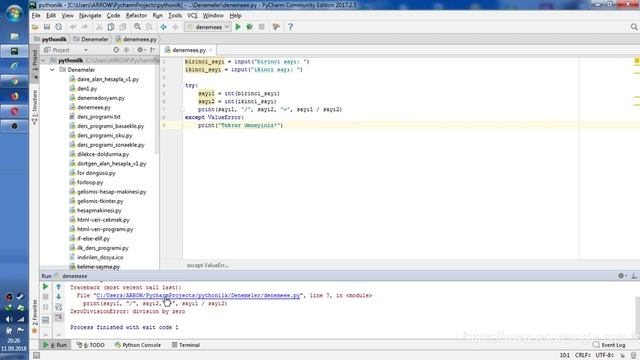Open the Refactor menu
Image resolution: width=640 pixels, height=360 pixels.
tap(136, 16)
